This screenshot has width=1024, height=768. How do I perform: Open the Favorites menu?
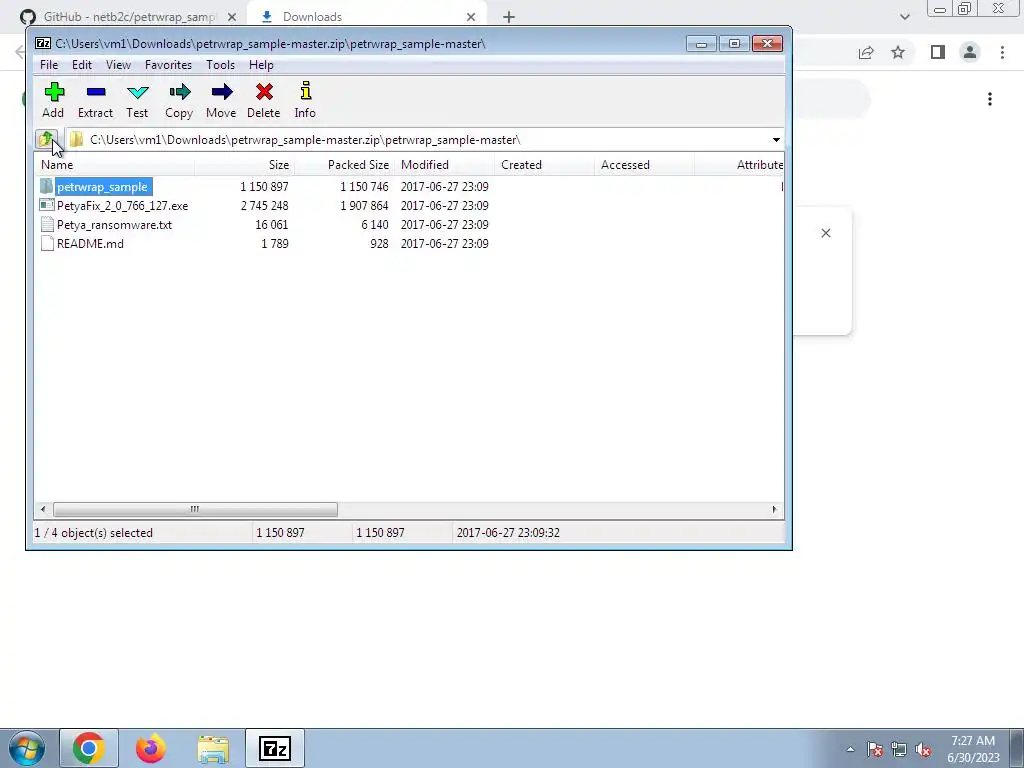coord(168,65)
